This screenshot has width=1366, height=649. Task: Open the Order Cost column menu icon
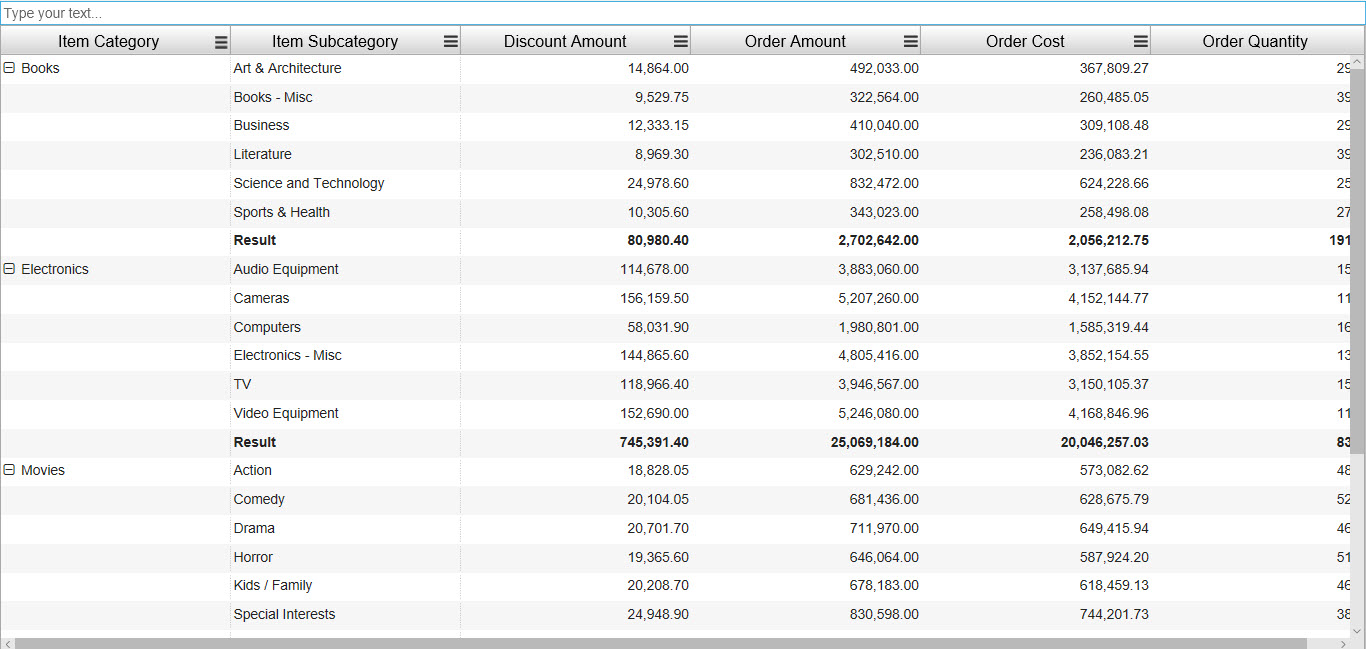point(1141,42)
